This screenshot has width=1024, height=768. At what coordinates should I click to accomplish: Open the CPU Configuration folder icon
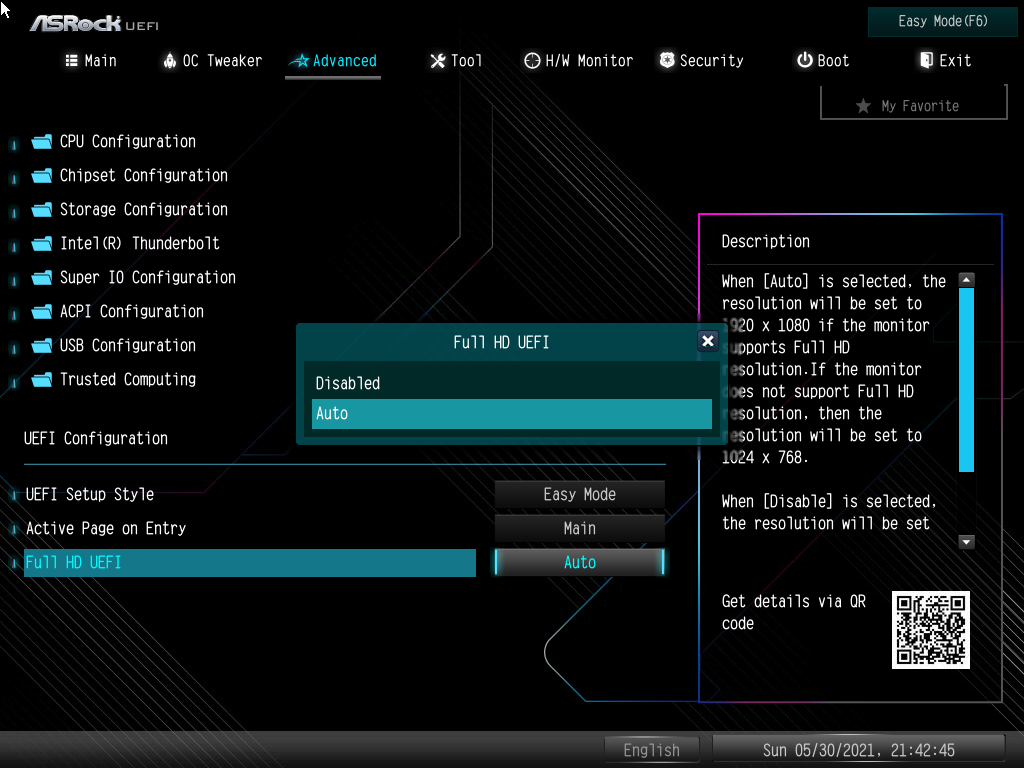pos(41,142)
